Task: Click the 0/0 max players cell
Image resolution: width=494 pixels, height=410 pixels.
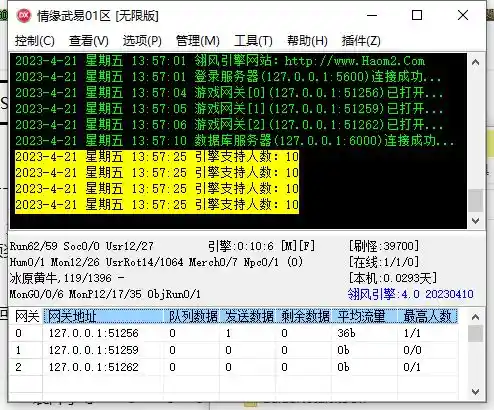Action: 412,350
